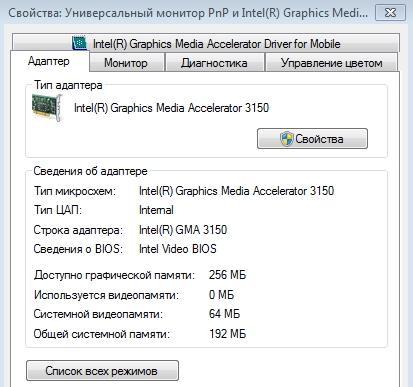Click the Intel(R) GMA 3150 adapter string

tap(183, 230)
